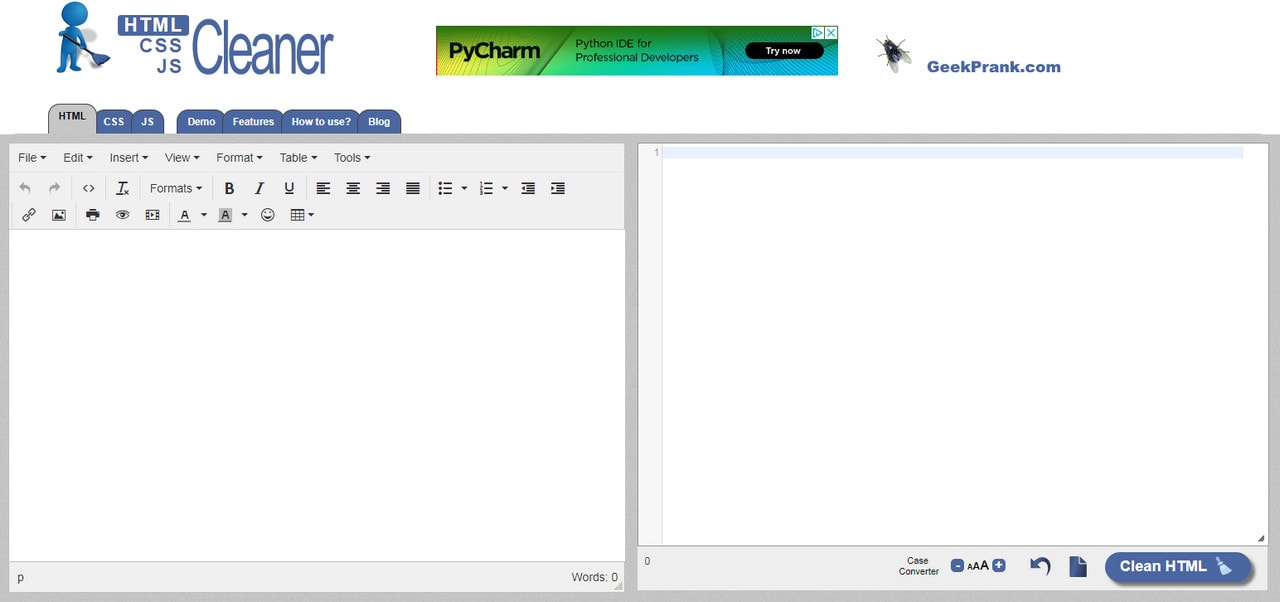Open the text color picker arrow
This screenshot has height=602, width=1280.
click(204, 215)
